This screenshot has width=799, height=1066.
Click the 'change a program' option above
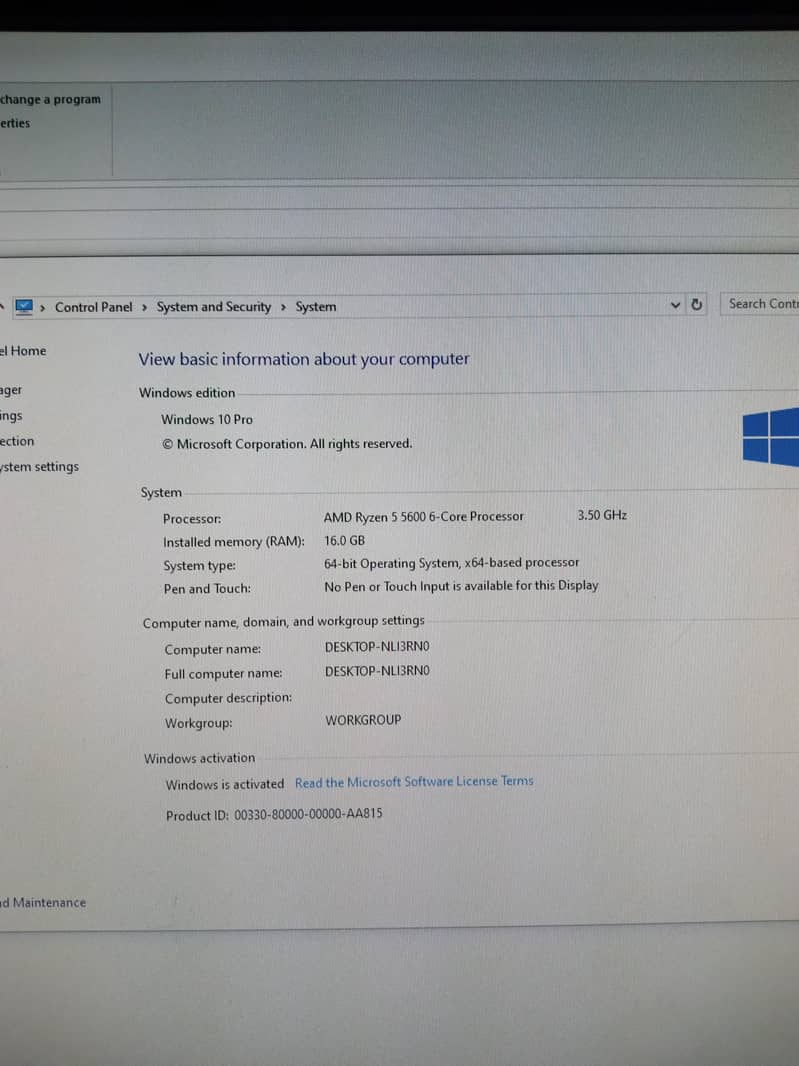pos(50,99)
